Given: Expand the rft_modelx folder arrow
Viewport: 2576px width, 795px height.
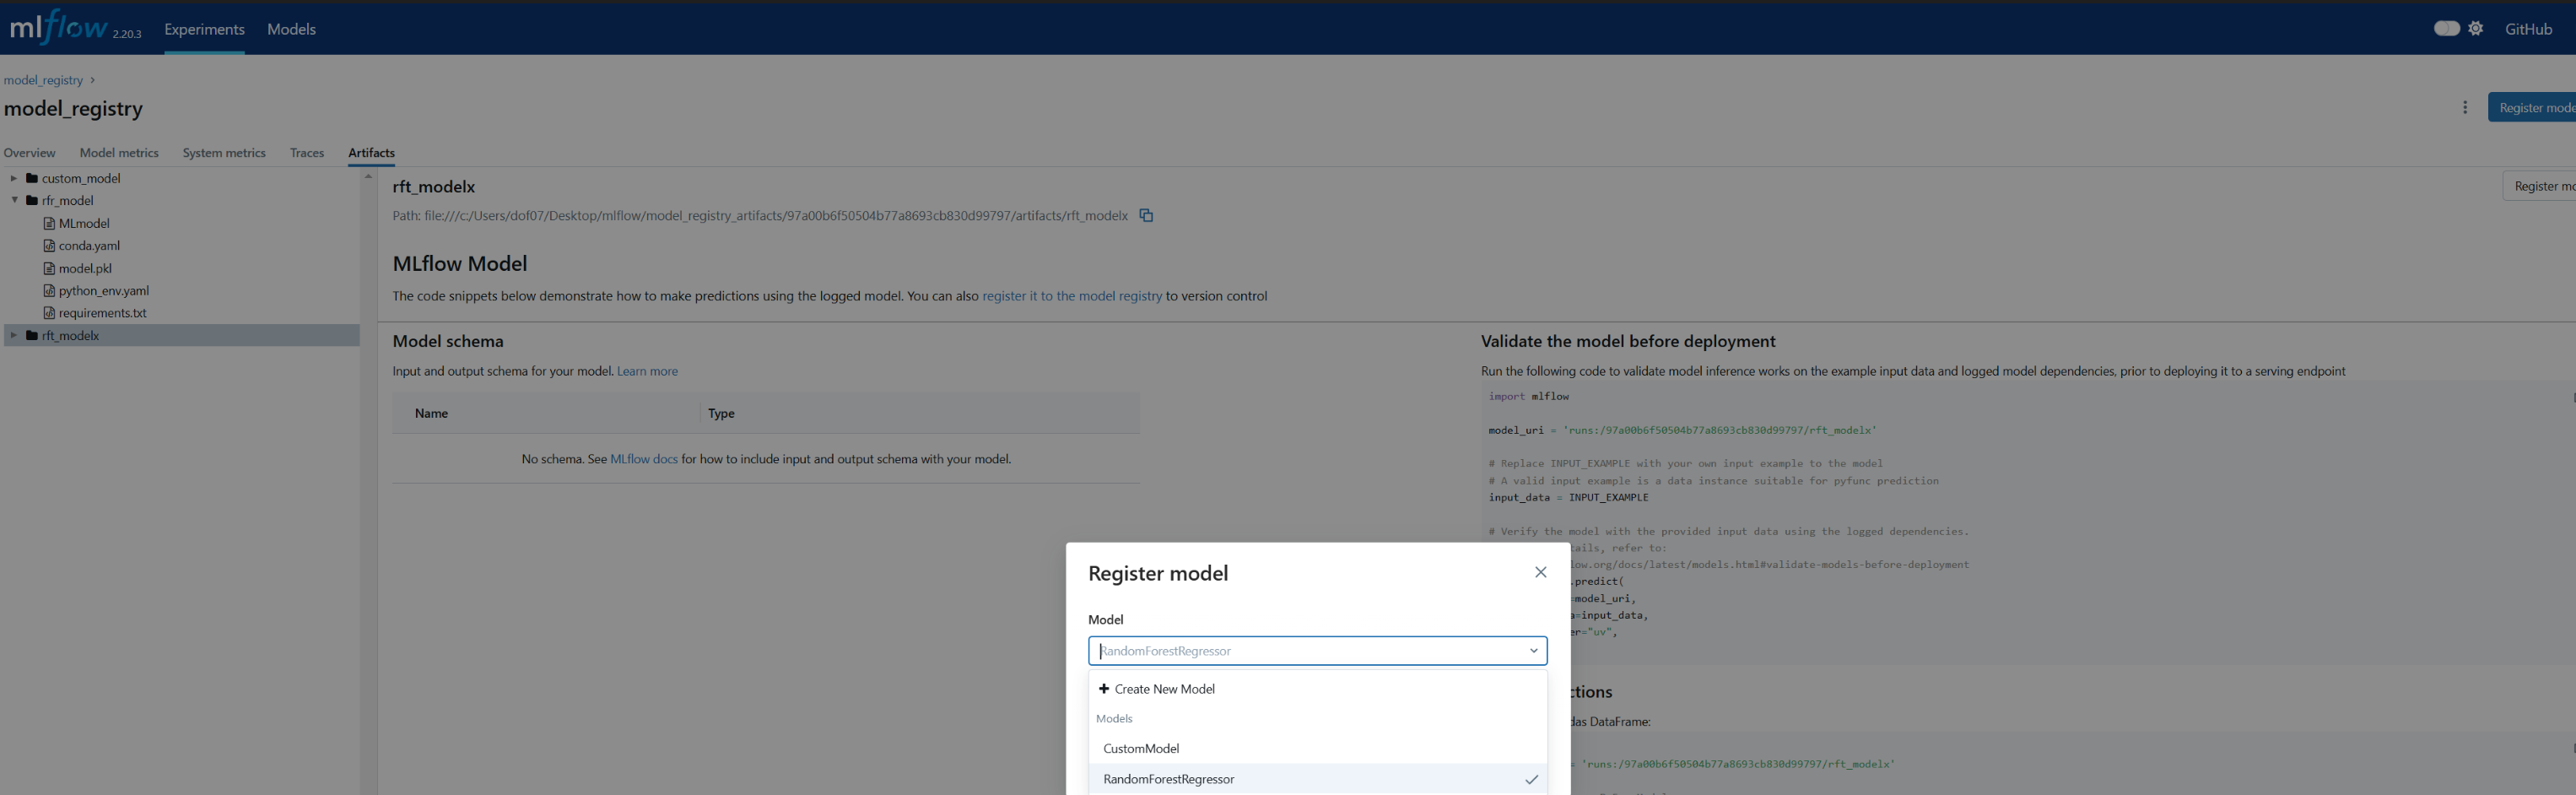Looking at the screenshot, I should tap(14, 335).
